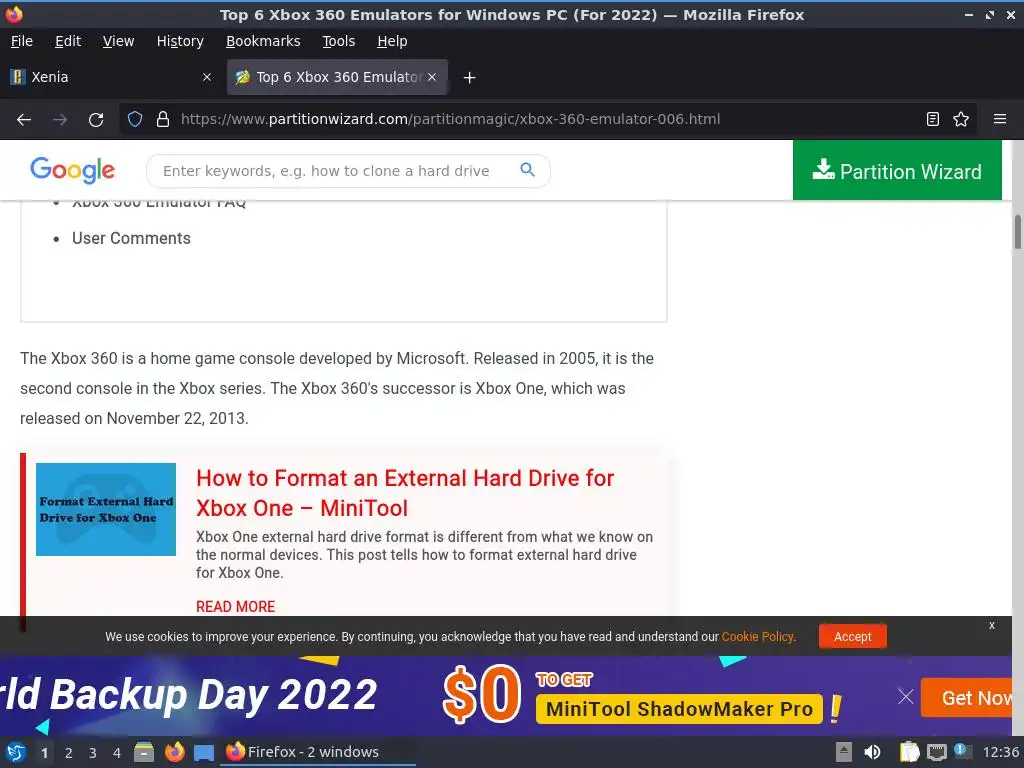Click the show desktop icon in taskbar
This screenshot has height=768, width=1024.
[204, 753]
